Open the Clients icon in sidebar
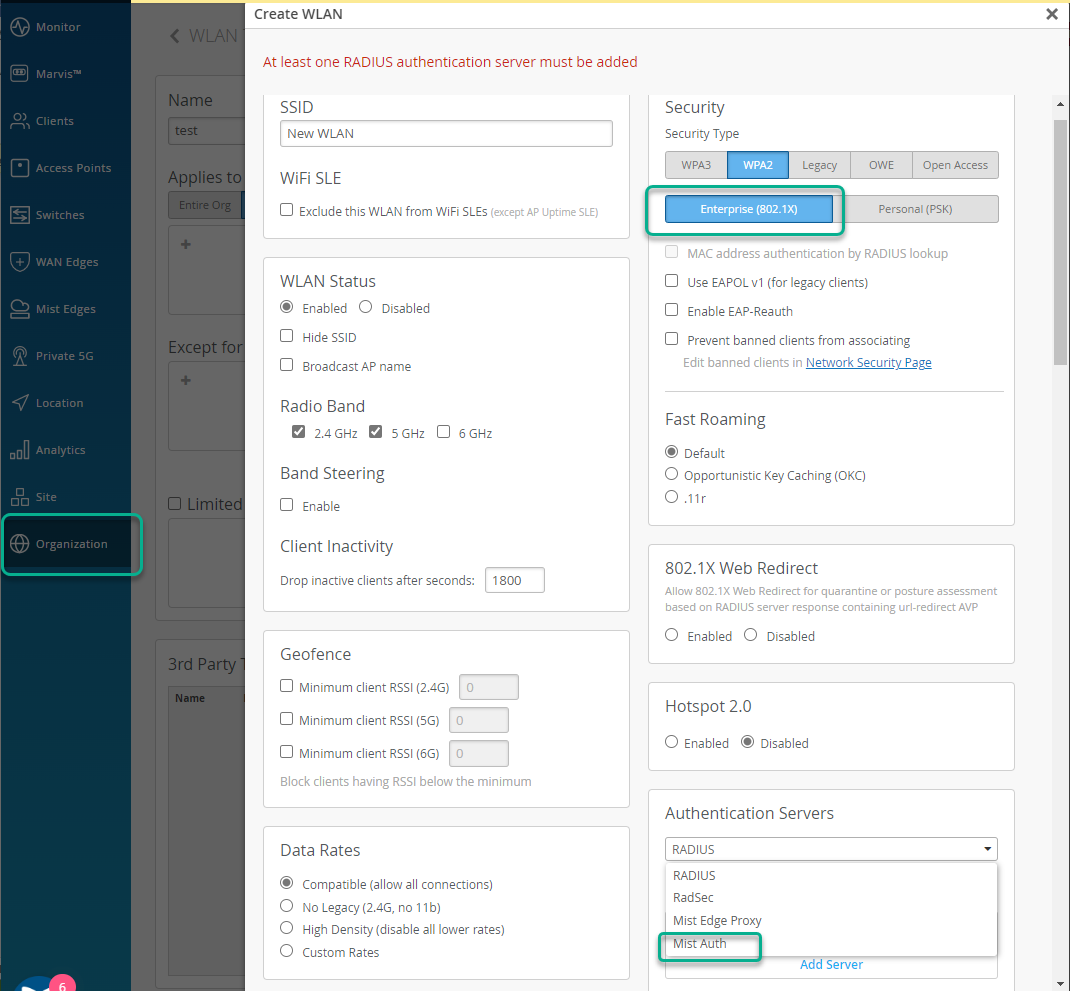This screenshot has width=1070, height=991. click(x=20, y=121)
